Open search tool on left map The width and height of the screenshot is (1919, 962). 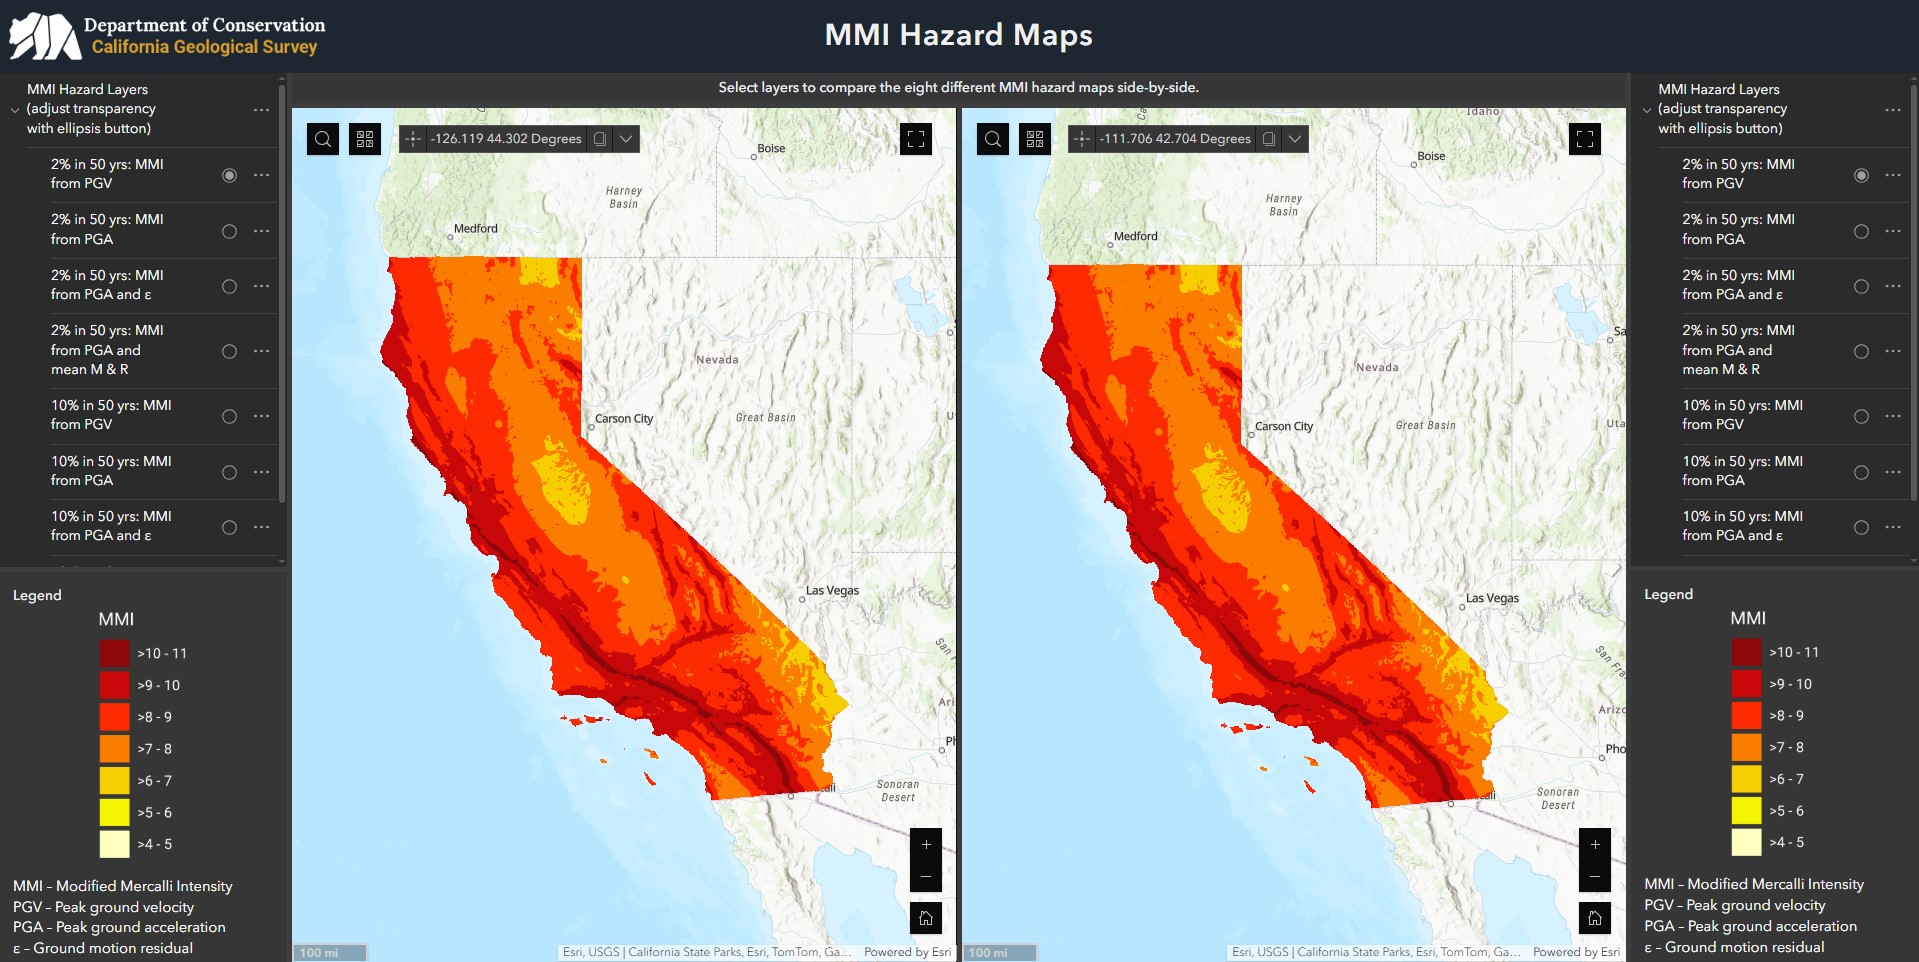[x=323, y=139]
